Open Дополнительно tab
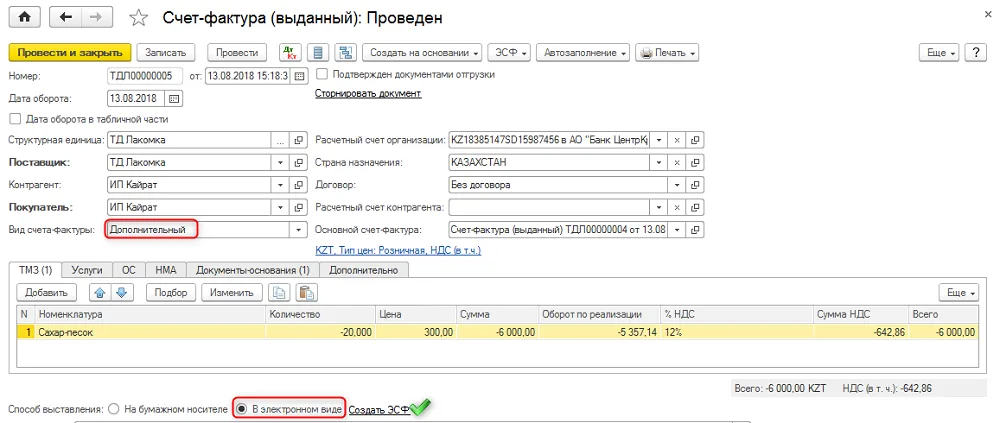 [x=364, y=270]
